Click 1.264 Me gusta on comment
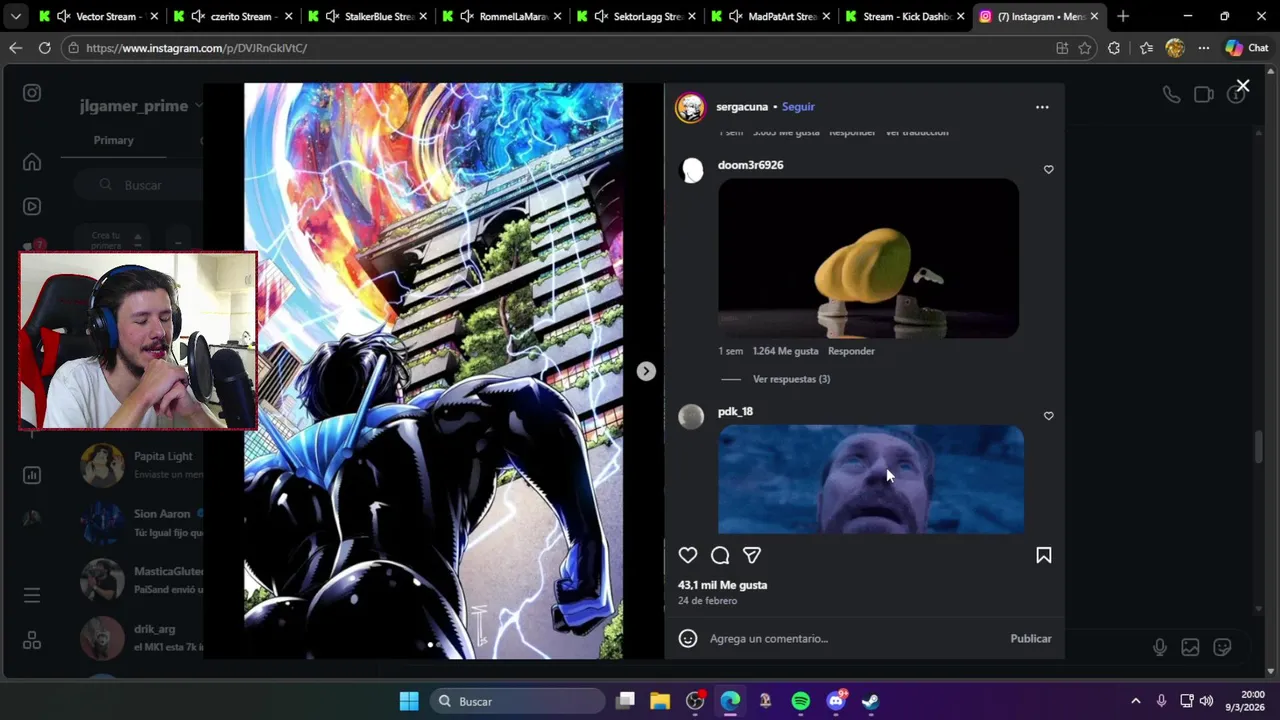The width and height of the screenshot is (1280, 720). tap(785, 351)
